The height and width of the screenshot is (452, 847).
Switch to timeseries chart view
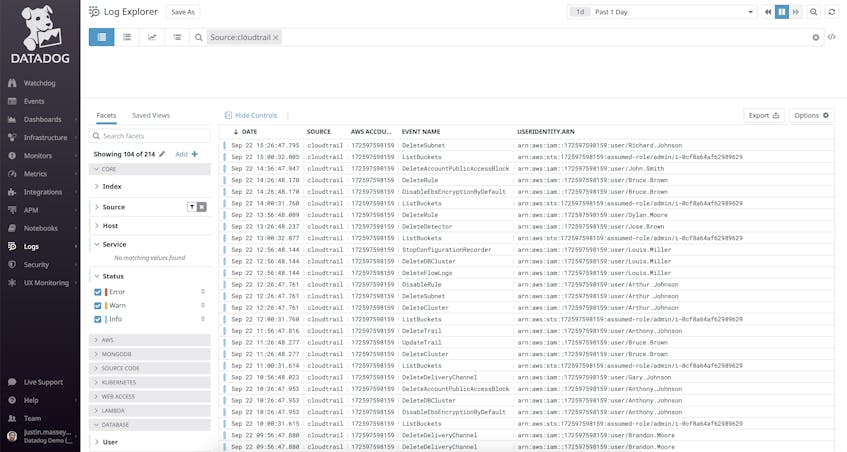(152, 37)
